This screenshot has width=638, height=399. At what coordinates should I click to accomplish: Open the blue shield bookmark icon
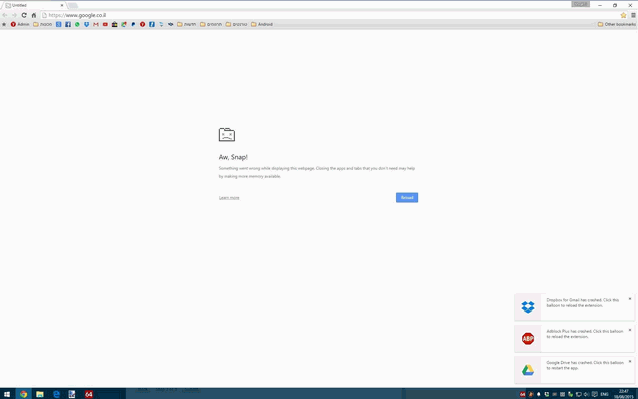[87, 24]
